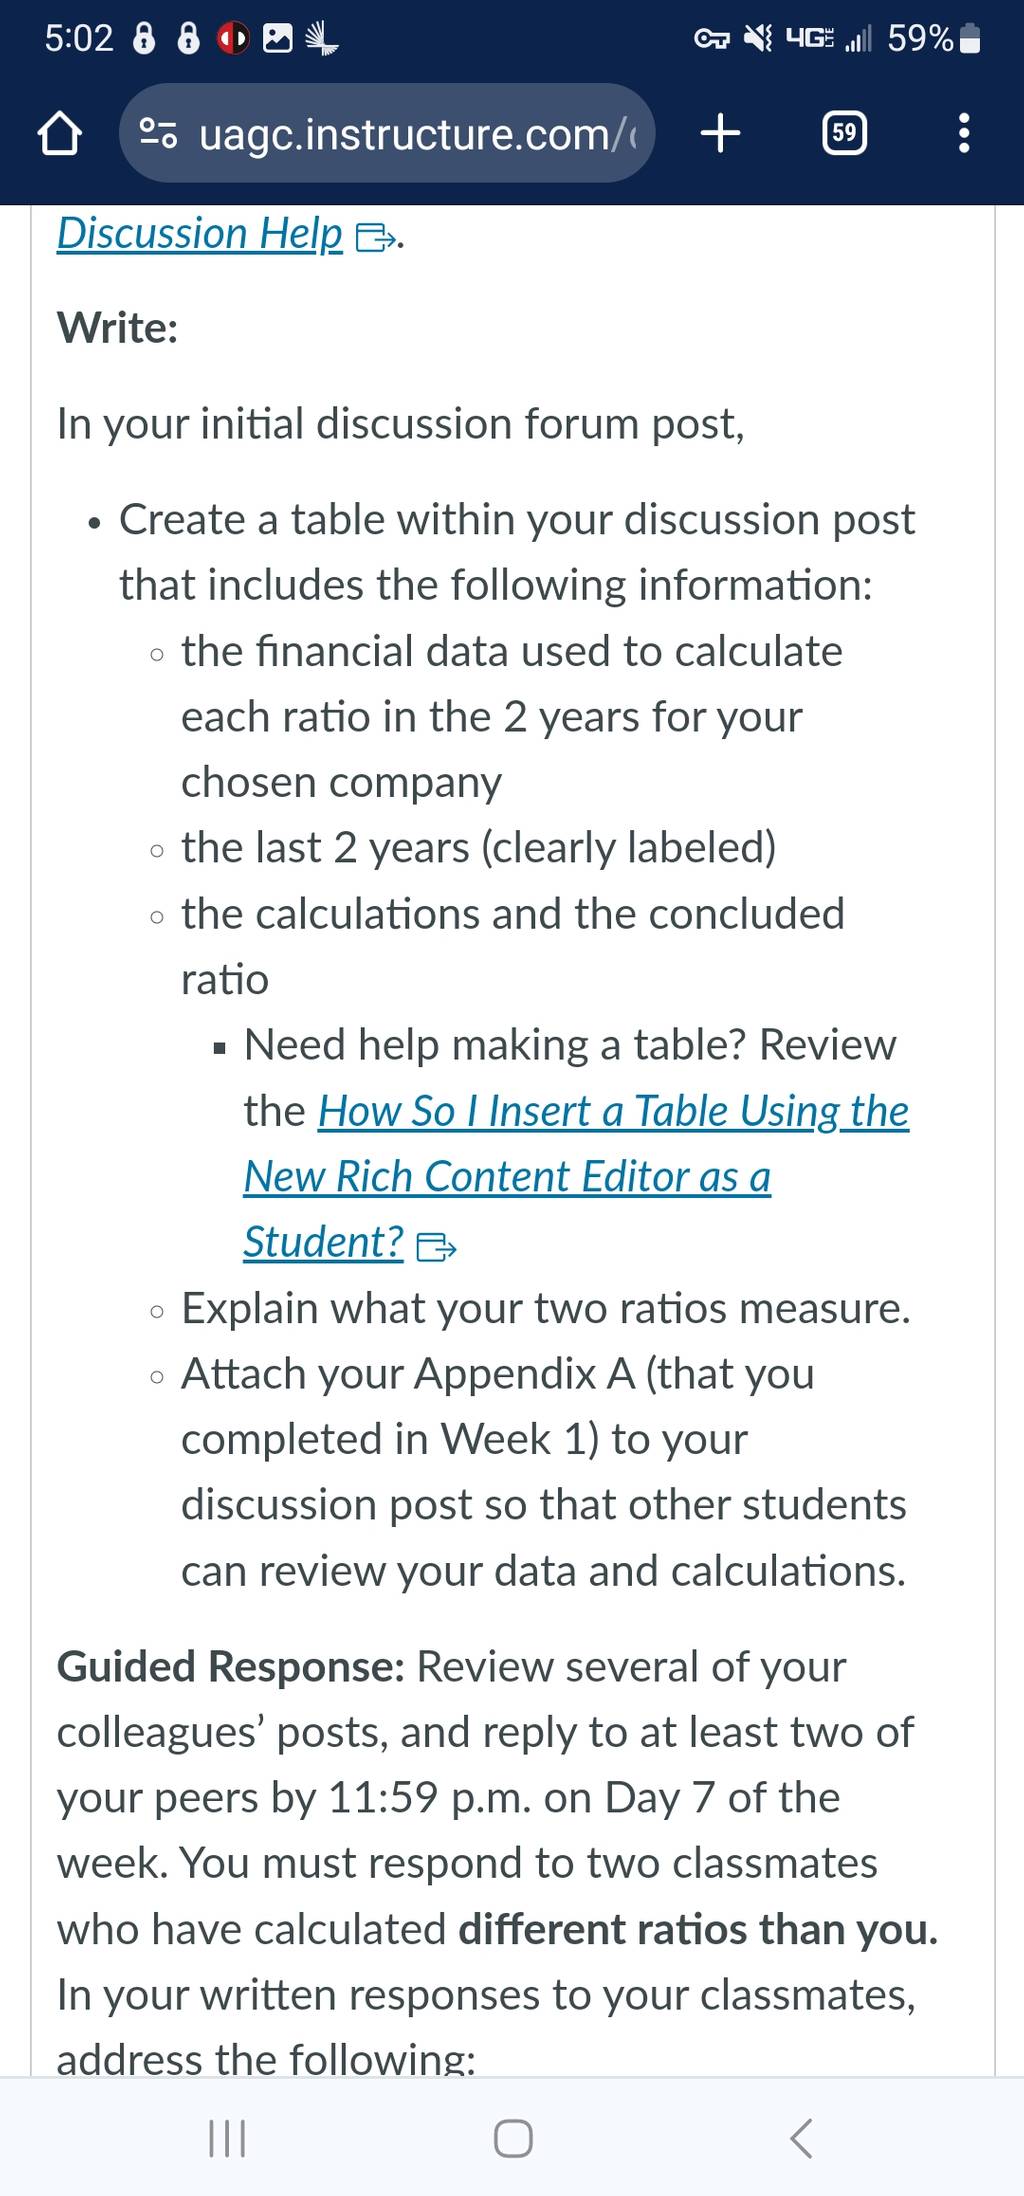This screenshot has width=1024, height=2196.
Task: Tap Android home navigation button
Action: tap(513, 2138)
